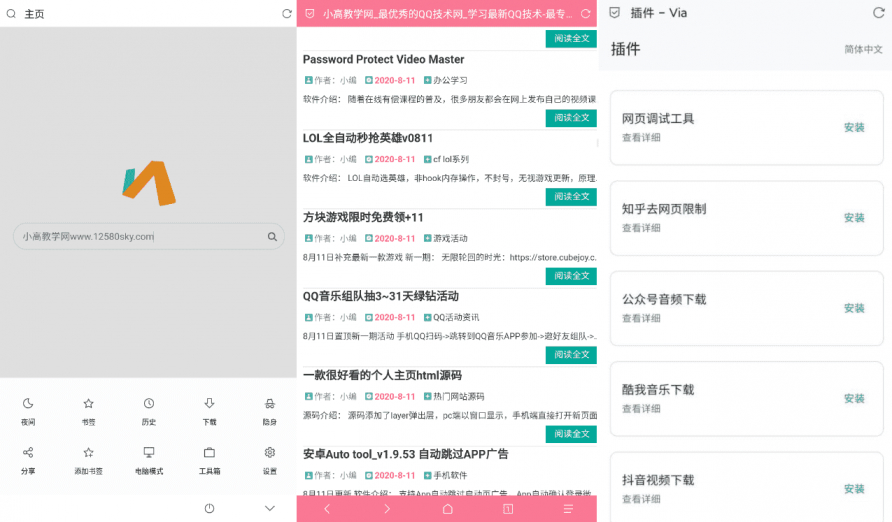Screen dimensions: 892x522
Task: Install the 网页调试工具 plugin
Action: (x=854, y=127)
